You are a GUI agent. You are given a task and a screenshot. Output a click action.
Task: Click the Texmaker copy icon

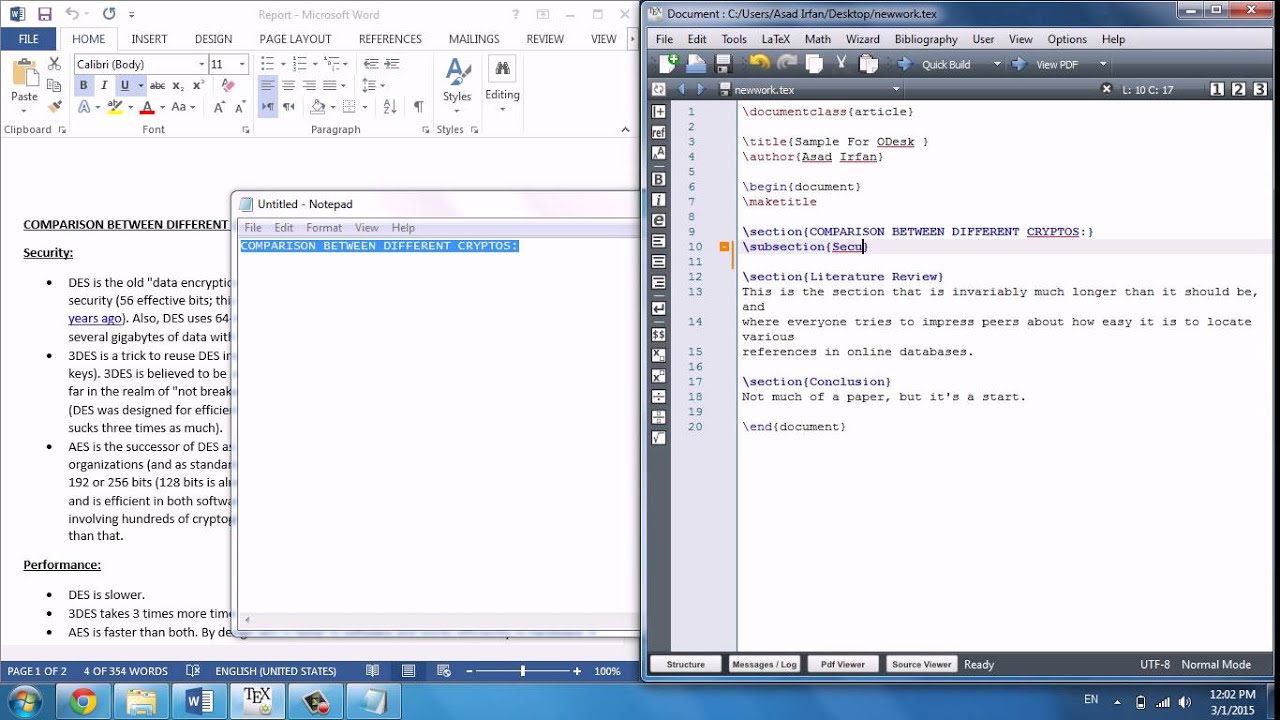(814, 63)
